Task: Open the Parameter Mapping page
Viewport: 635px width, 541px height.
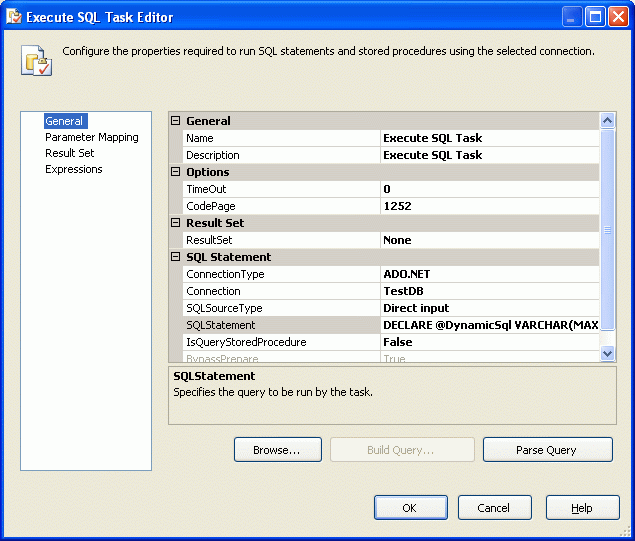Action: point(92,137)
